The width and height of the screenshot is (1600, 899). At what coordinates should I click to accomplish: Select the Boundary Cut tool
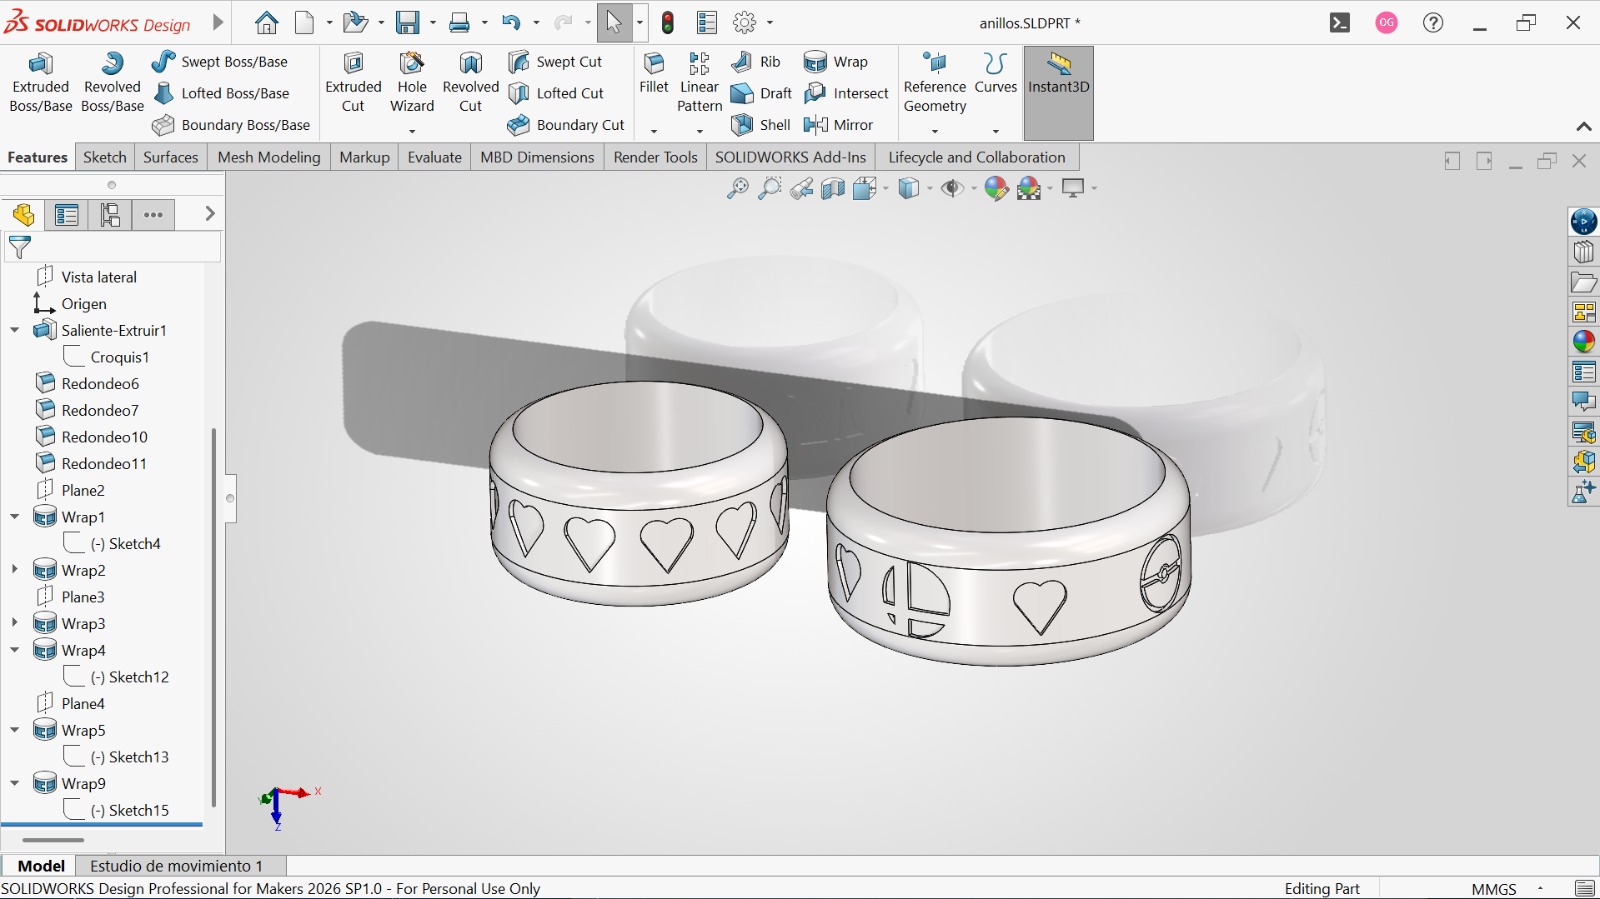click(565, 125)
